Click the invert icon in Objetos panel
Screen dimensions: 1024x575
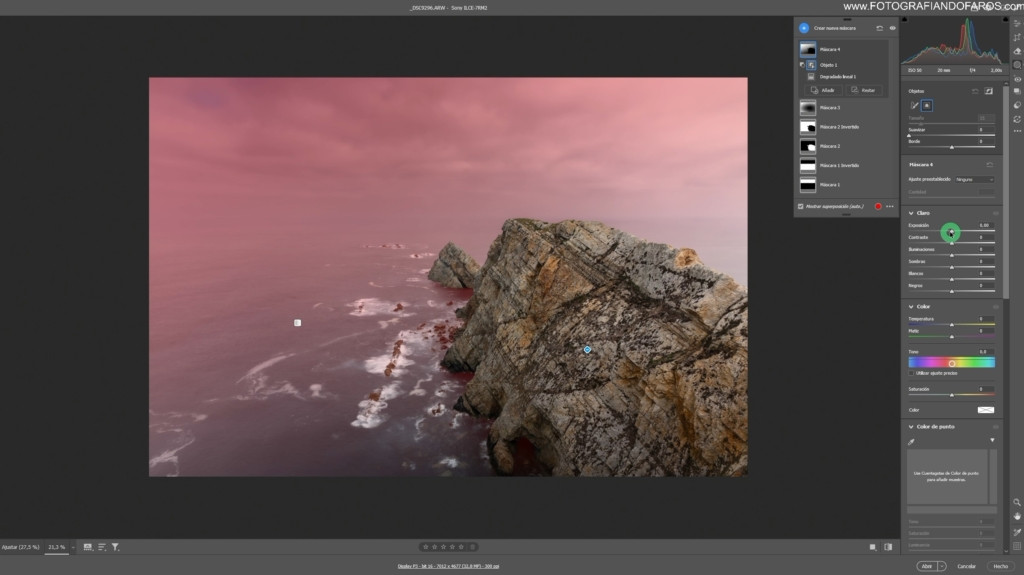[988, 91]
